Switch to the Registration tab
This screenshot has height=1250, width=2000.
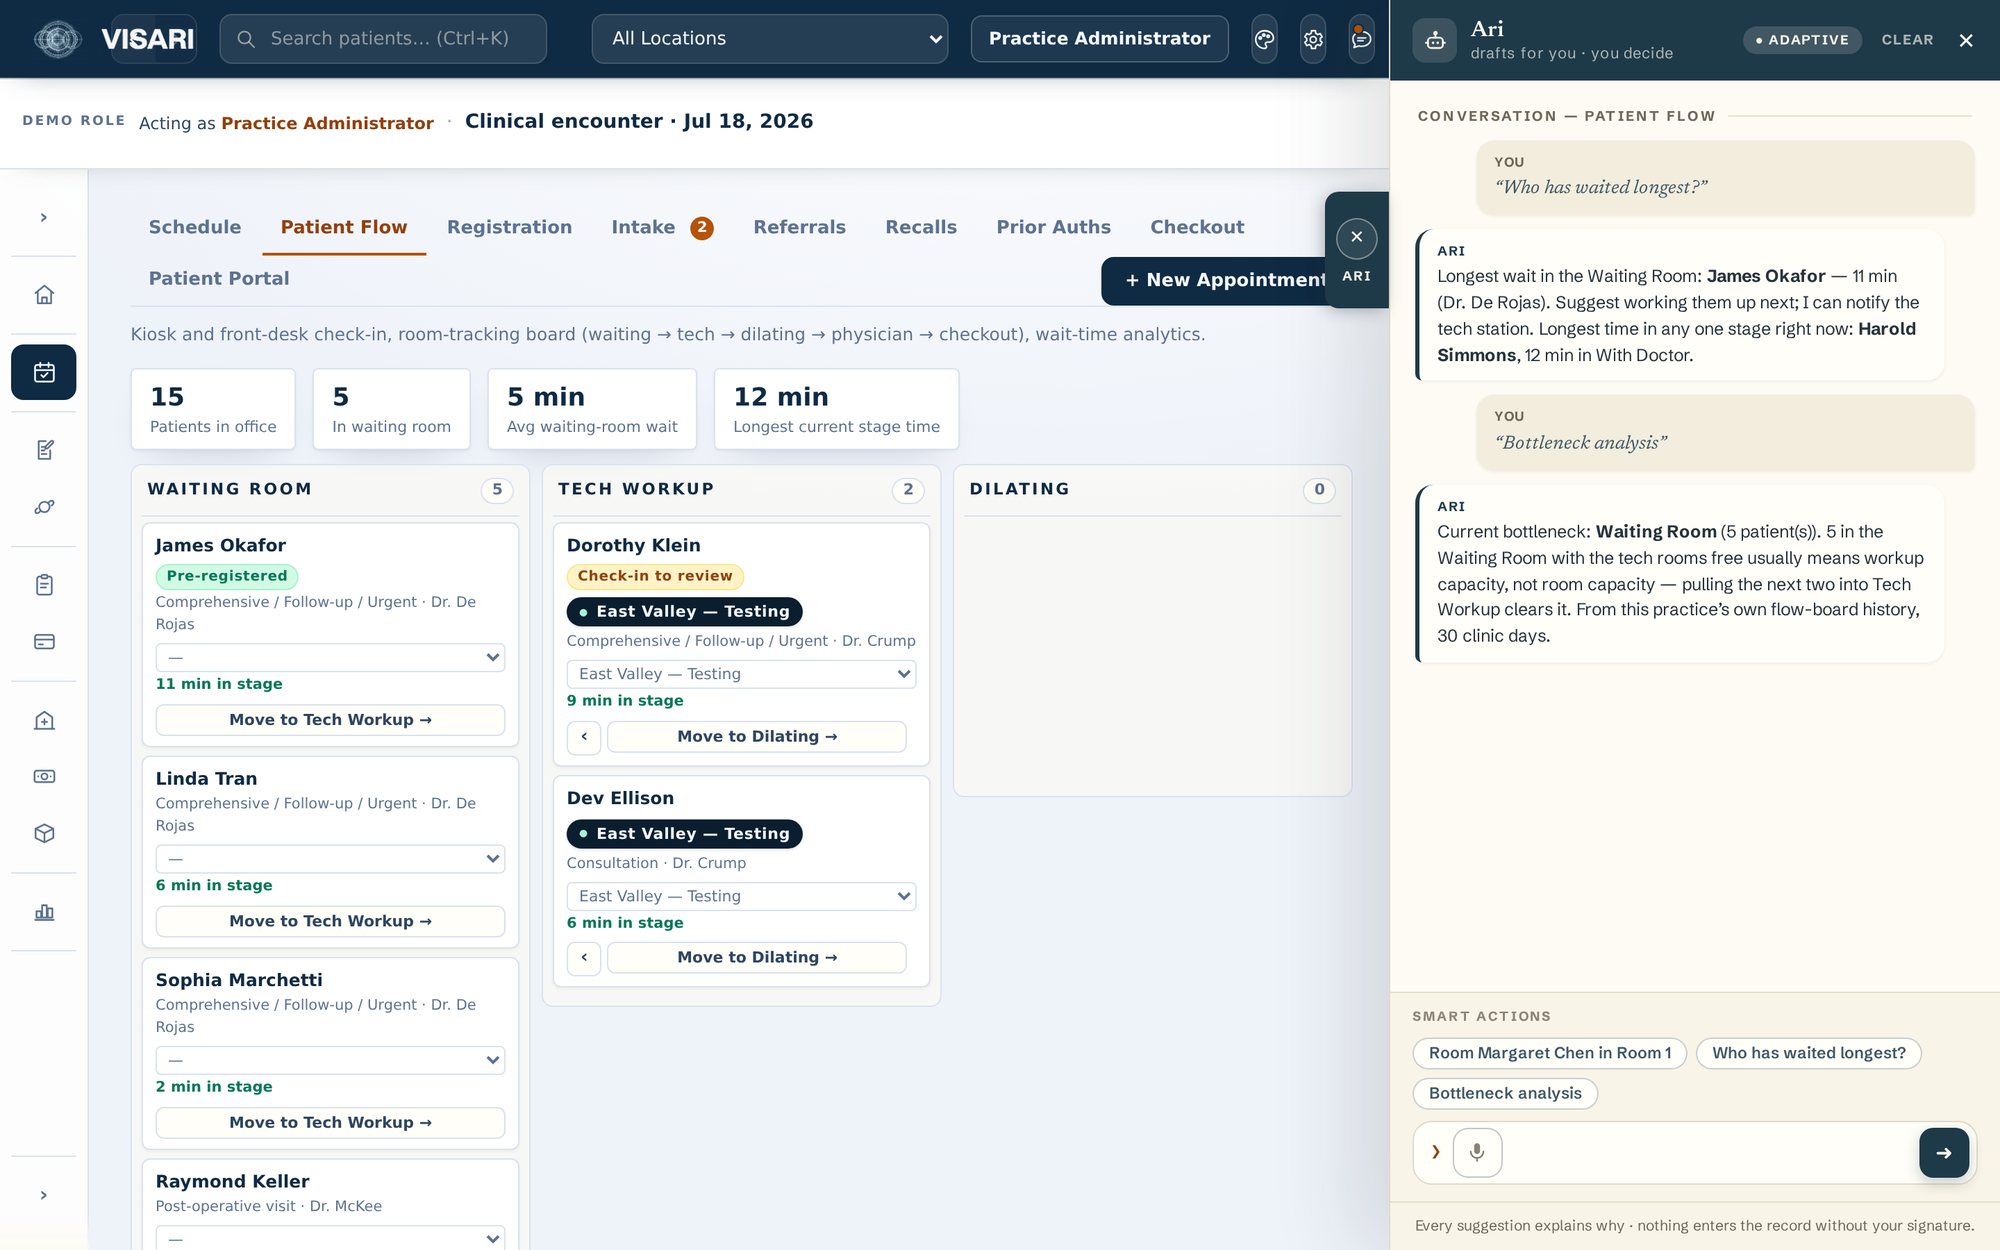pos(509,227)
